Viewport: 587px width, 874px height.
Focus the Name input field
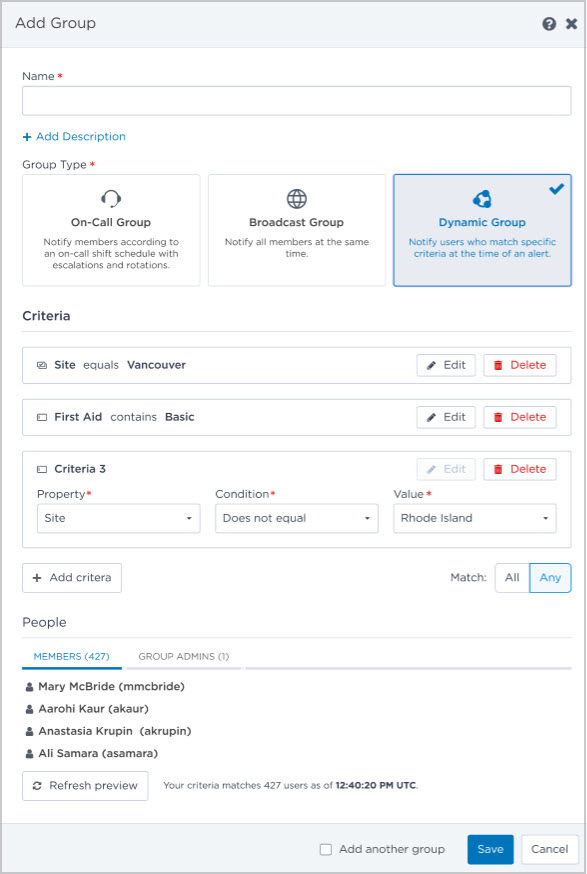click(x=297, y=100)
